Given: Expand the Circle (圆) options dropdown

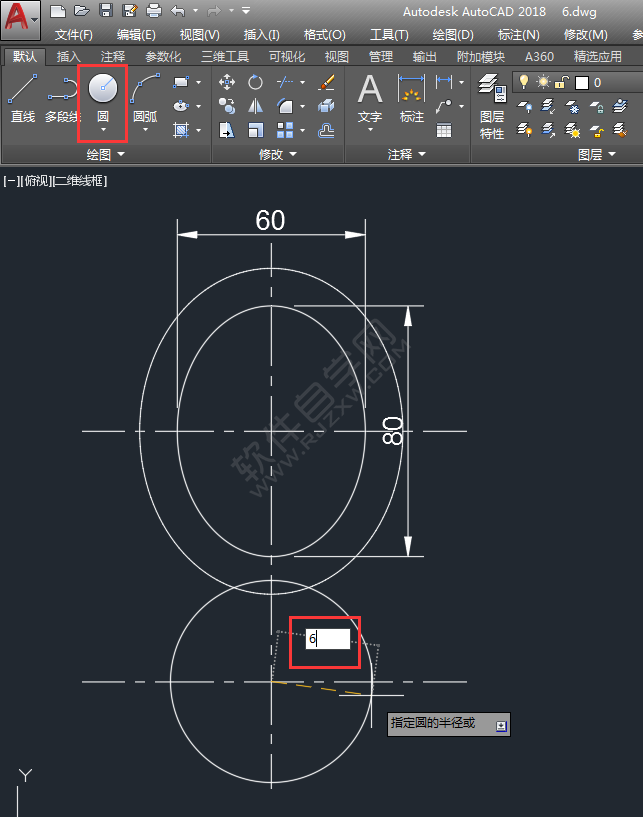Looking at the screenshot, I should (103, 130).
